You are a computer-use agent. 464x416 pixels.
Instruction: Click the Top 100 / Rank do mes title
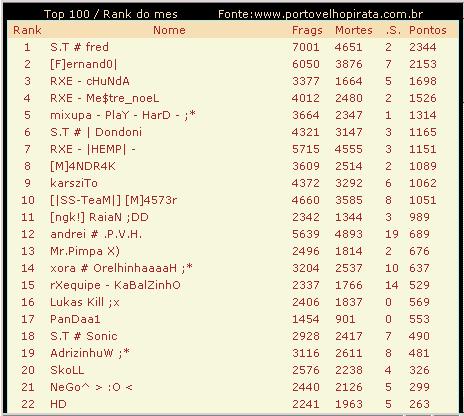coord(111,14)
